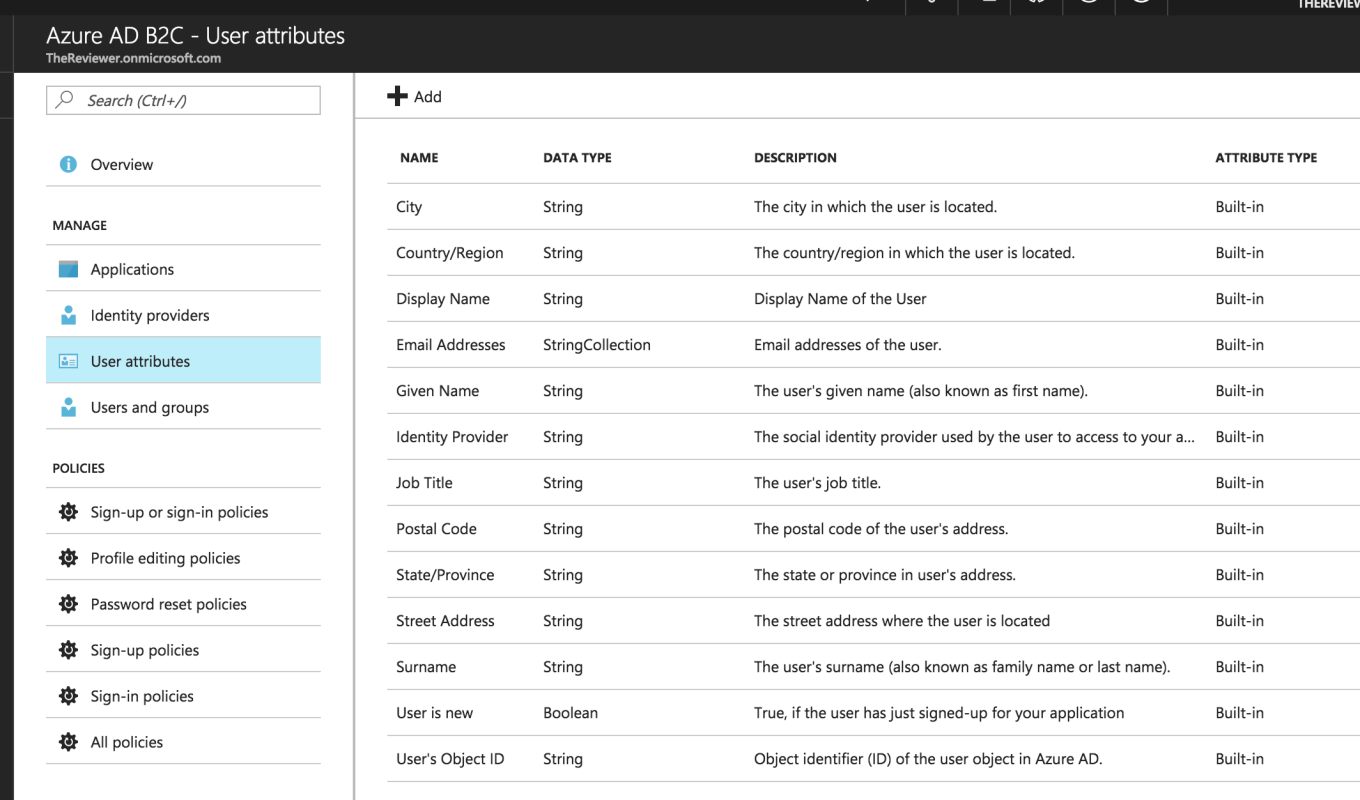Open Applications in the Manage section
The image size is (1360, 800).
183,269
